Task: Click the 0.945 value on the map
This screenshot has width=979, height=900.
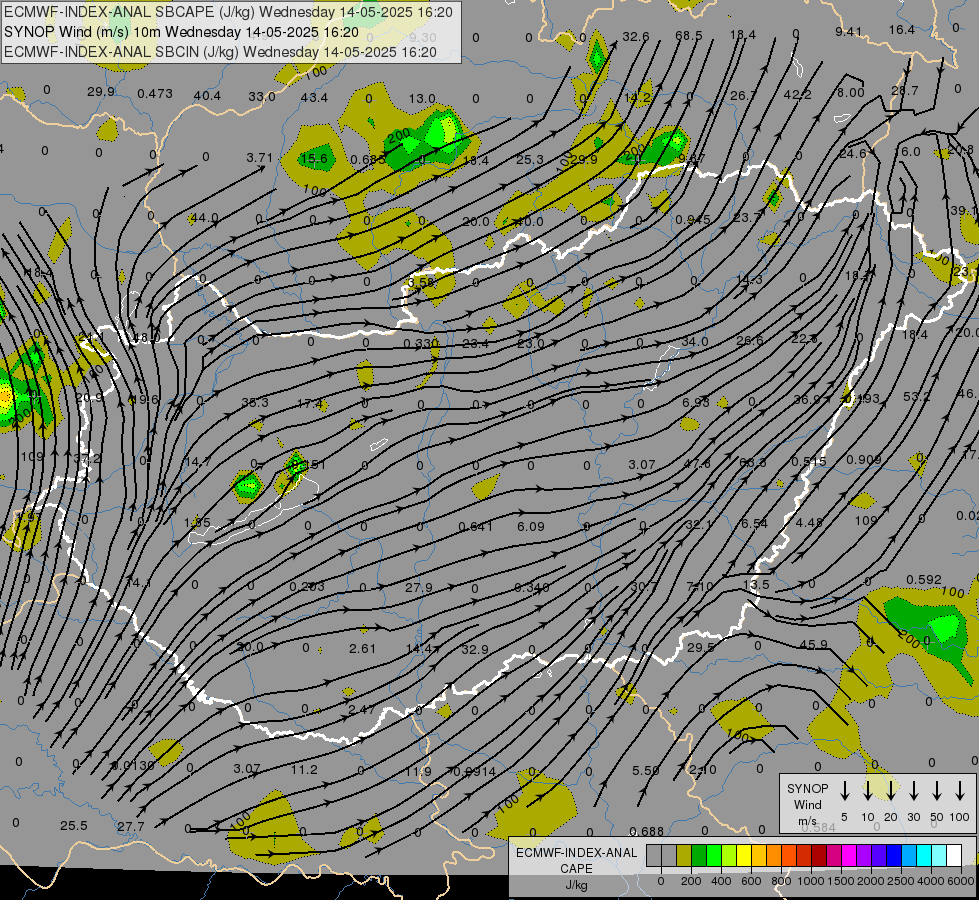Action: tap(692, 220)
